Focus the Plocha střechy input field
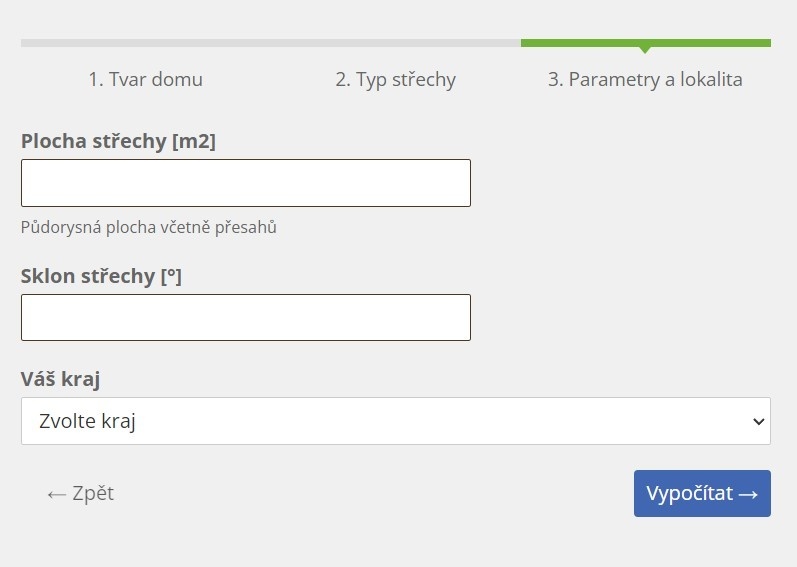 click(x=246, y=183)
